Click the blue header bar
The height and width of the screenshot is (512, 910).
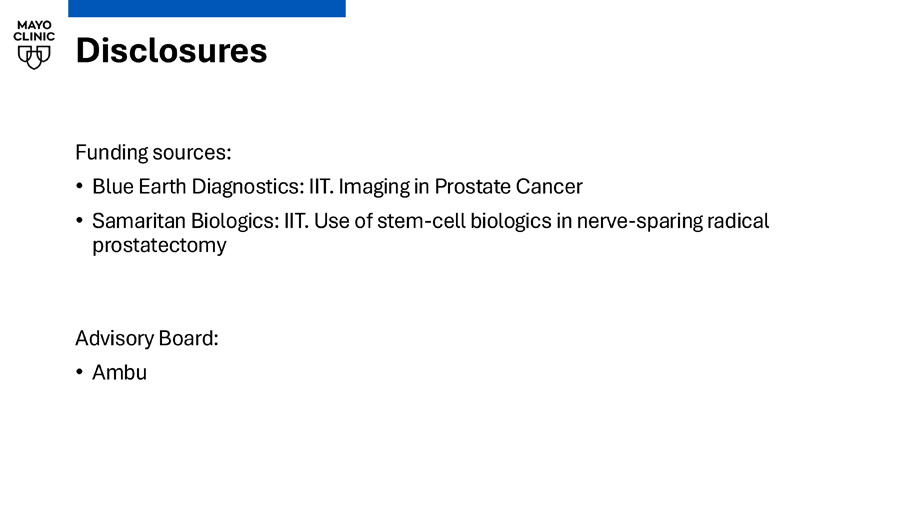[207, 8]
